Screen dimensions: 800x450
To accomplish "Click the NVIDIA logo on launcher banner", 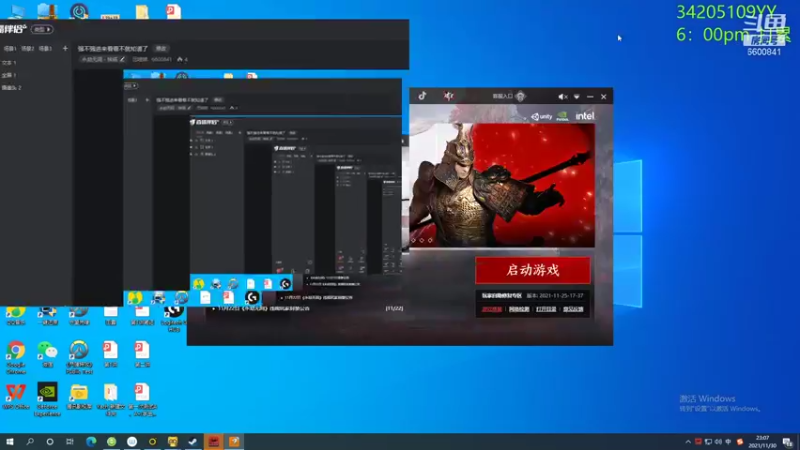I will pos(562,116).
